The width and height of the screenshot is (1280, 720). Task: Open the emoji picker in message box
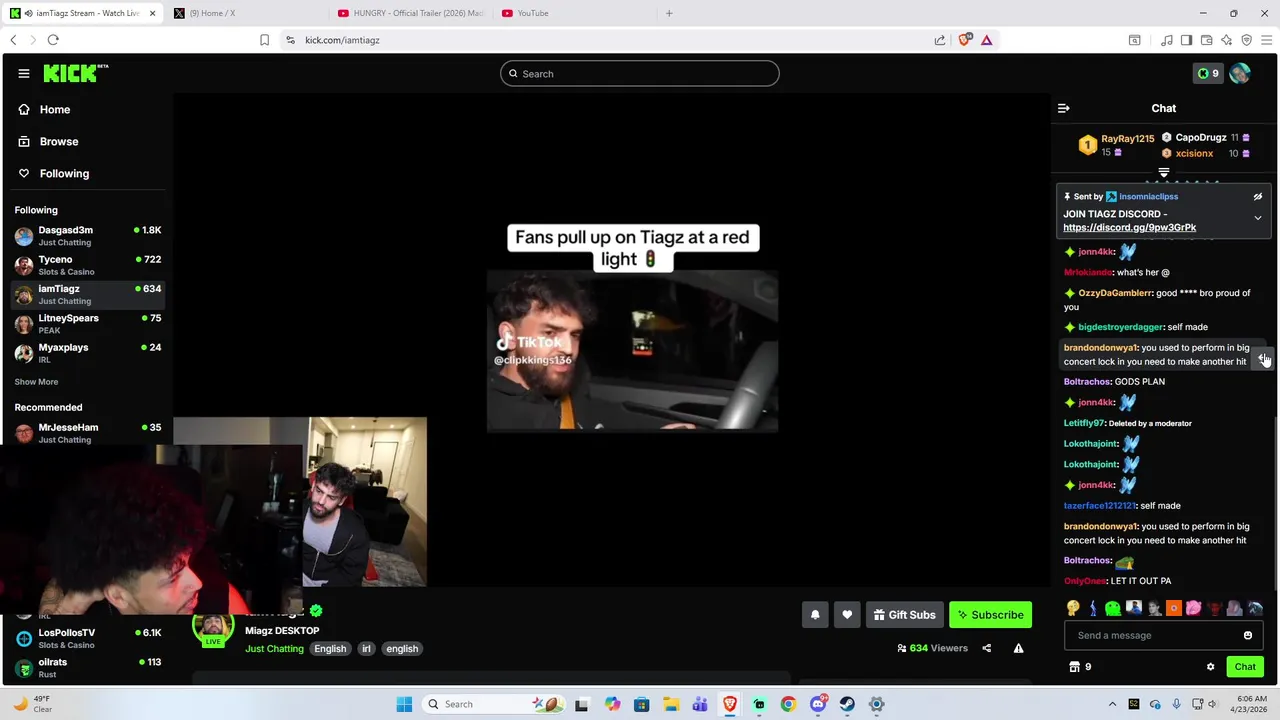(x=1248, y=635)
